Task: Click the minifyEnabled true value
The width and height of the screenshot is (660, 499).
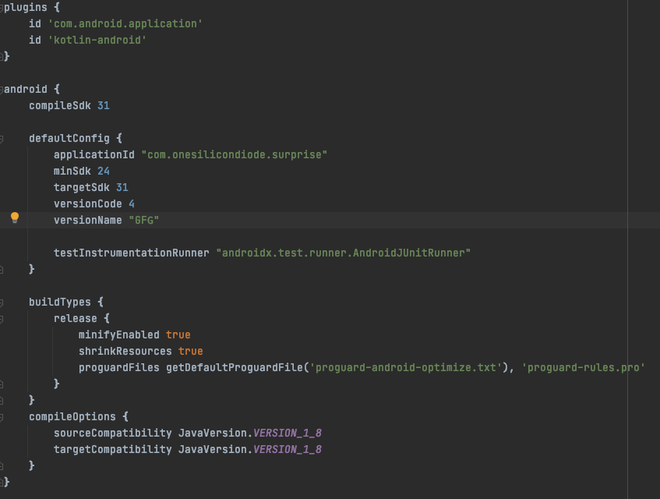Action: click(178, 334)
